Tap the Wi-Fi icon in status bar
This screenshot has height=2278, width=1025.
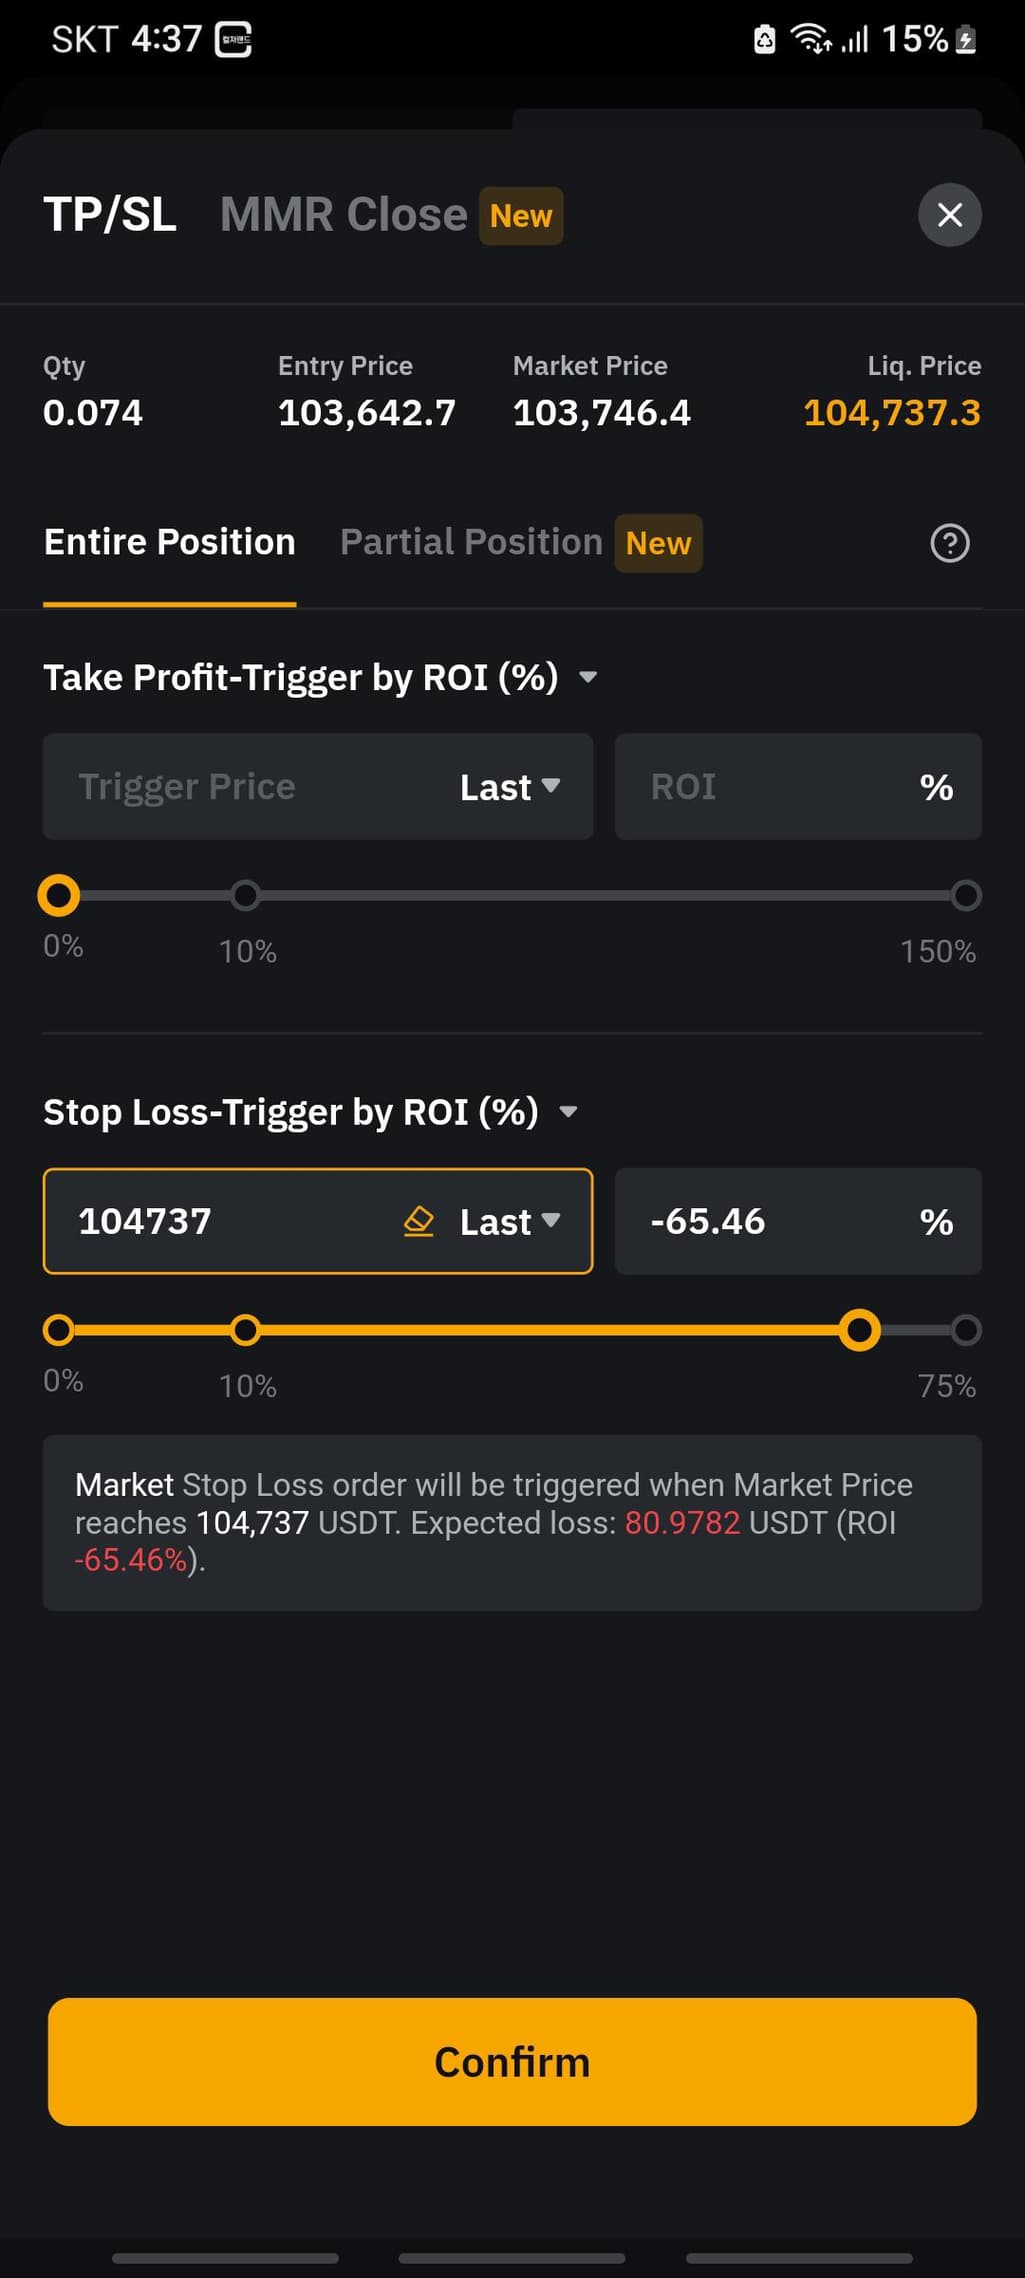(x=810, y=39)
